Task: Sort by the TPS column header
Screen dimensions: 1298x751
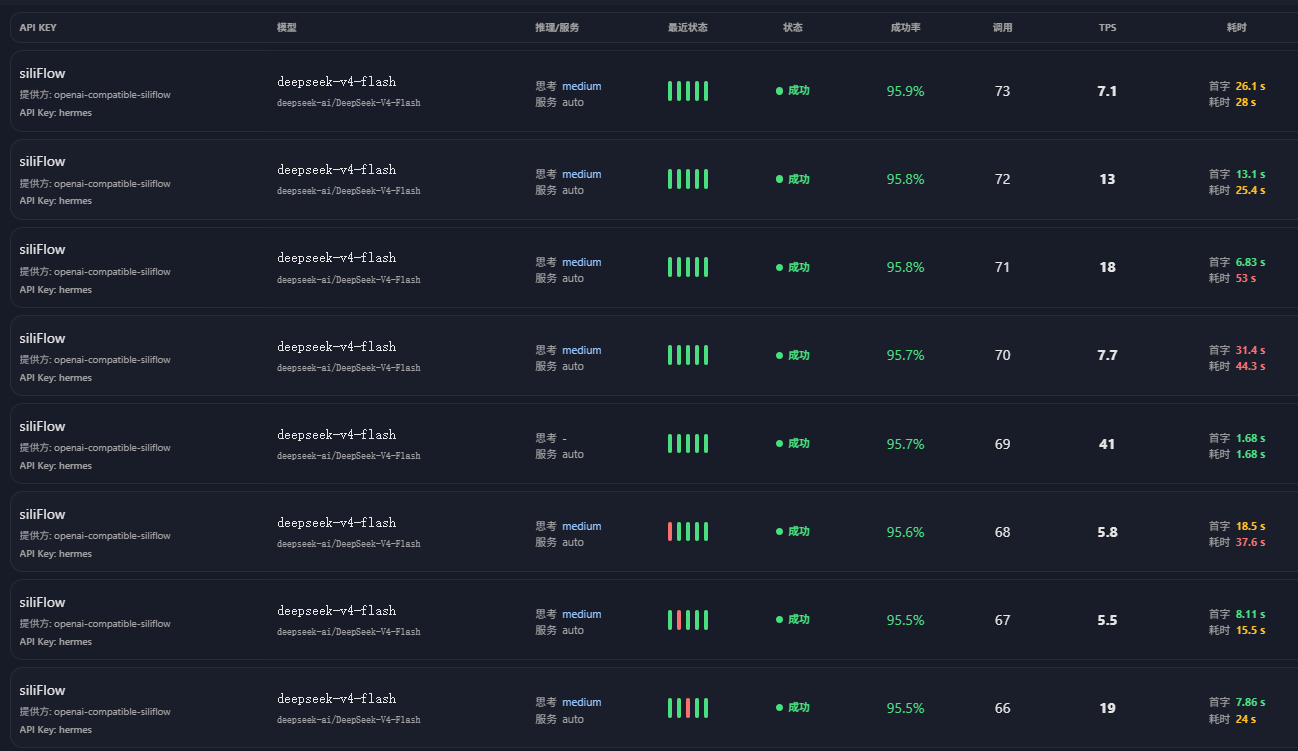Action: (x=1107, y=28)
